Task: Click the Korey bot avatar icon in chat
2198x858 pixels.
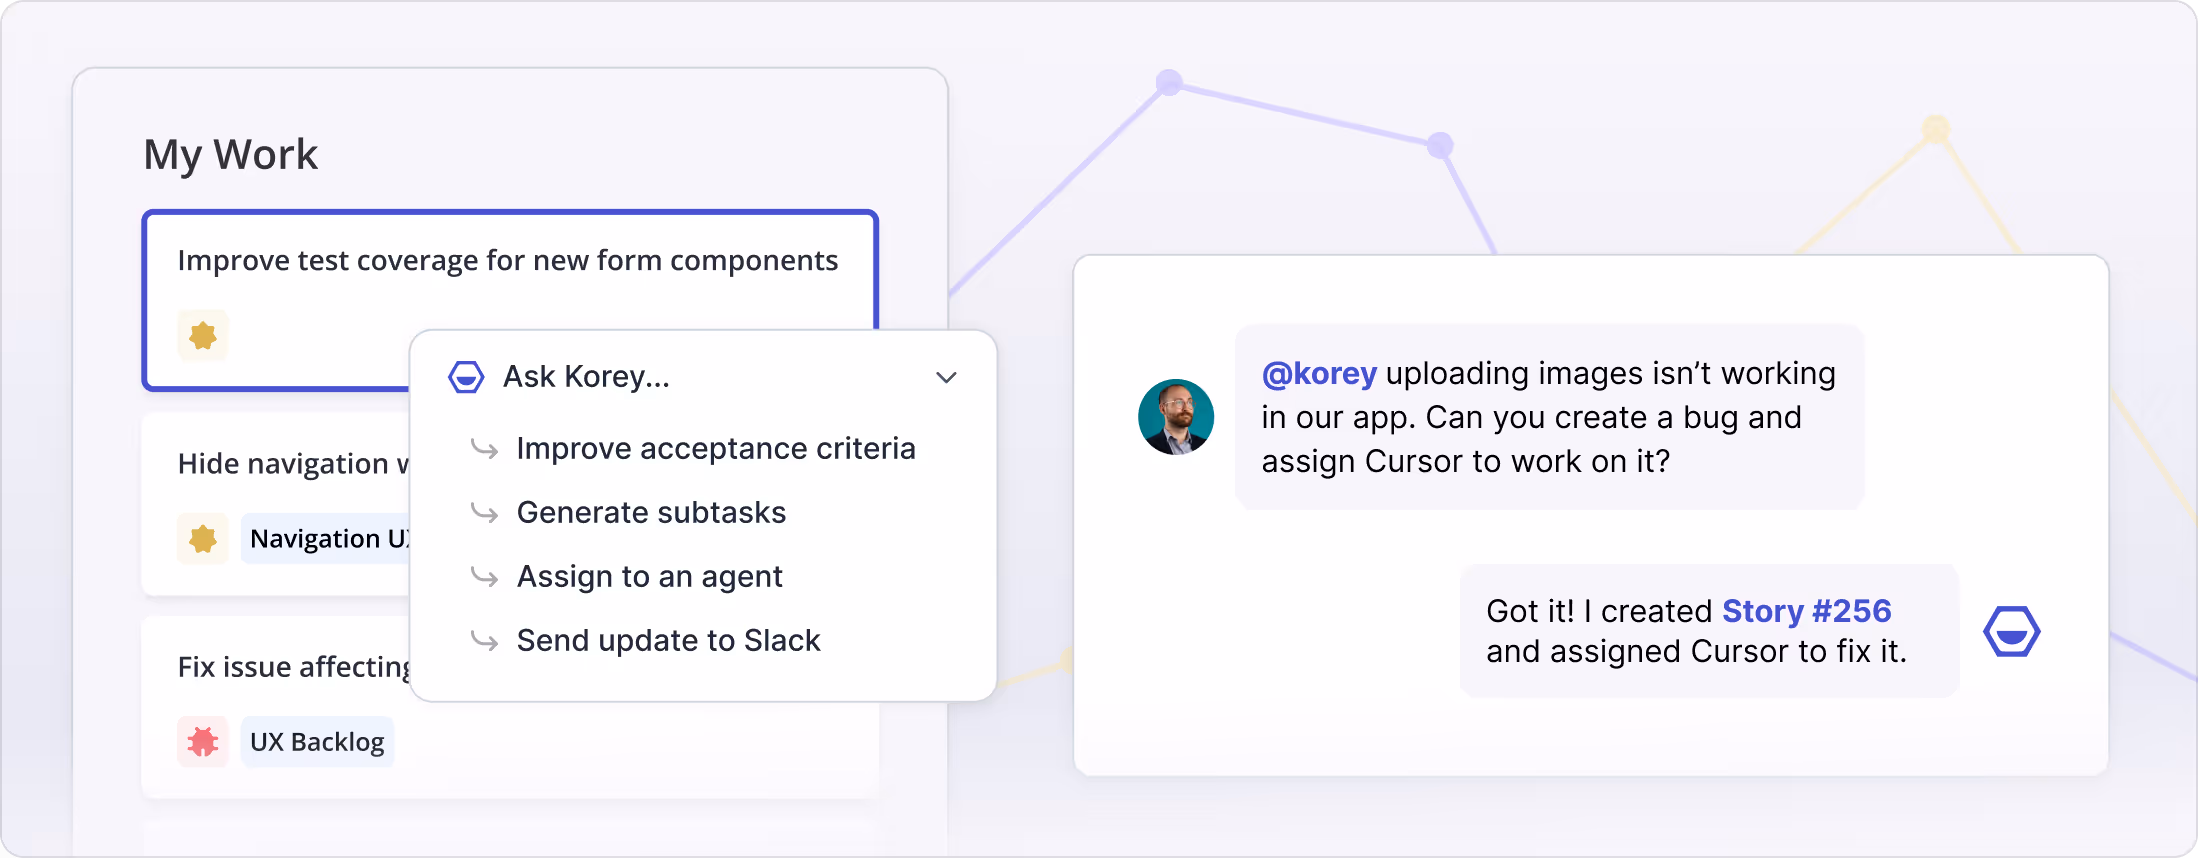Action: (2012, 631)
